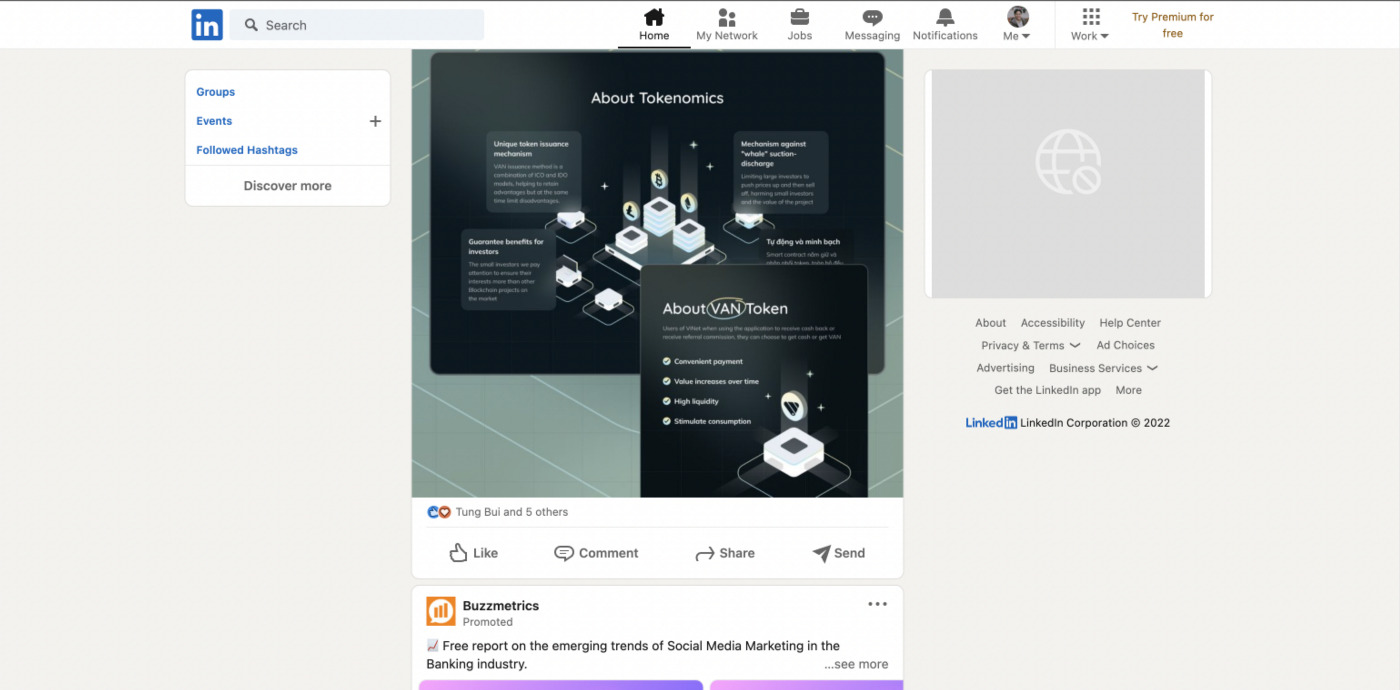This screenshot has height=690, width=1400.
Task: Click the Promoted label under Buzzmetrics
Action: tap(487, 622)
